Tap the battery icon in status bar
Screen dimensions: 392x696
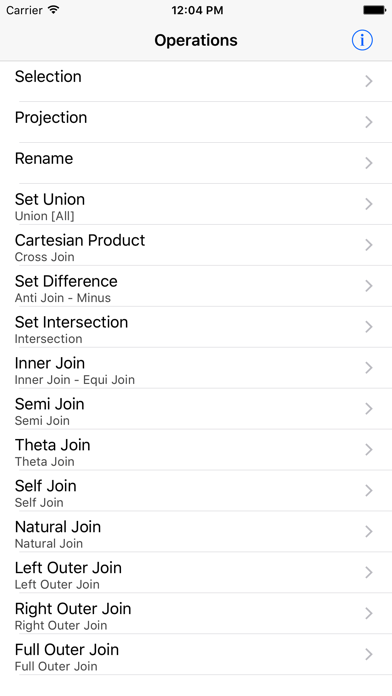(374, 10)
